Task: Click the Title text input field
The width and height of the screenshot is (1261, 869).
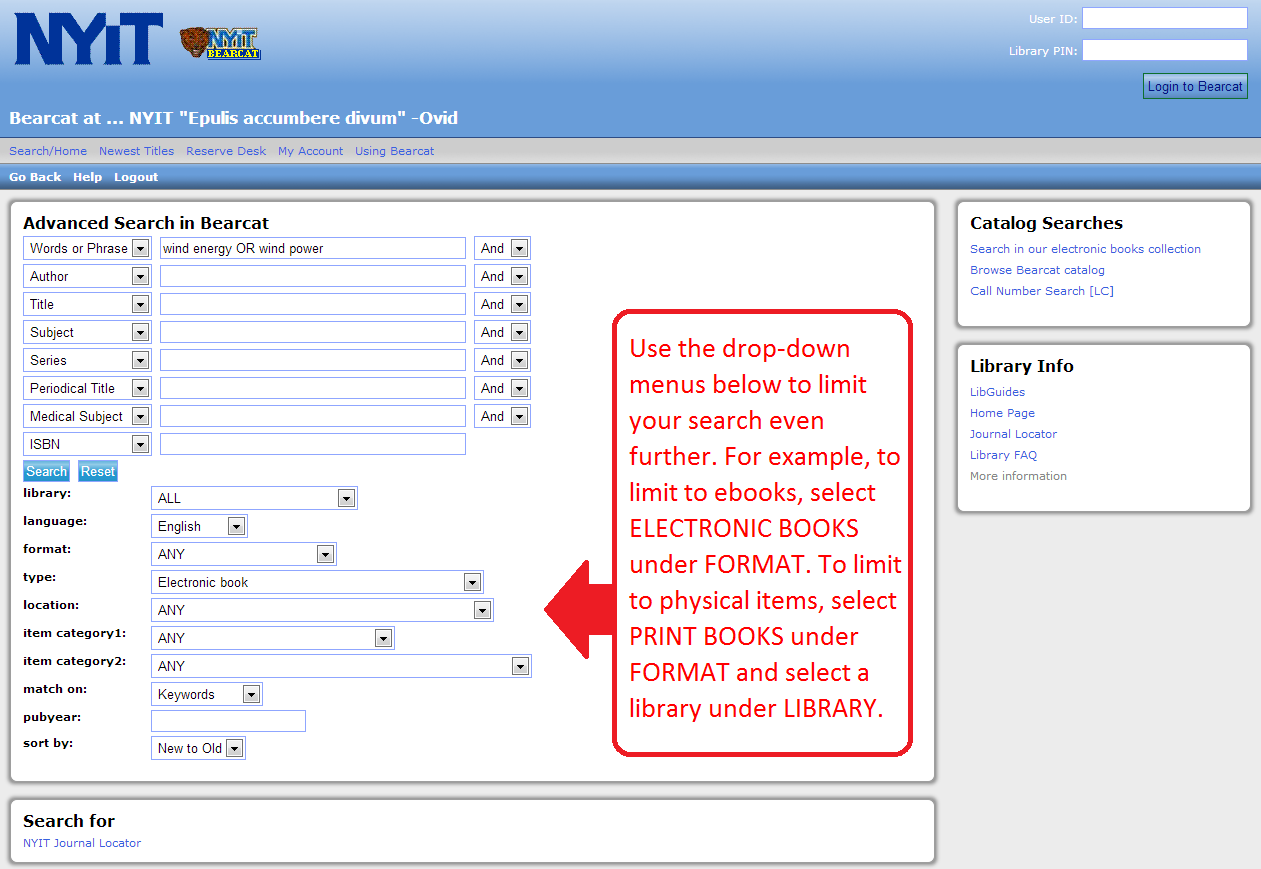Action: pos(313,304)
